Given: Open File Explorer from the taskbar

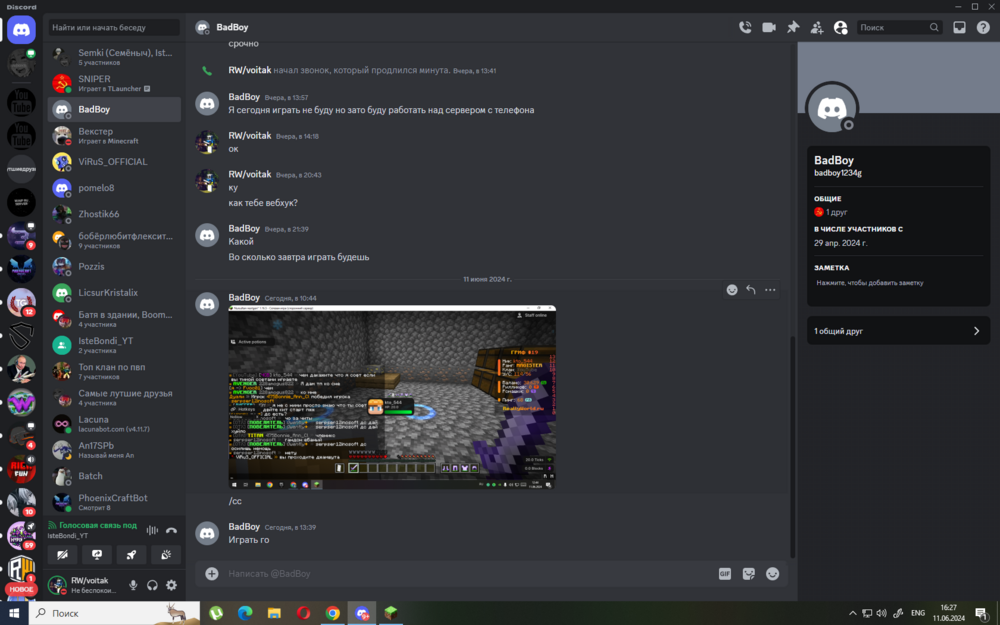Looking at the screenshot, I should 274,613.
